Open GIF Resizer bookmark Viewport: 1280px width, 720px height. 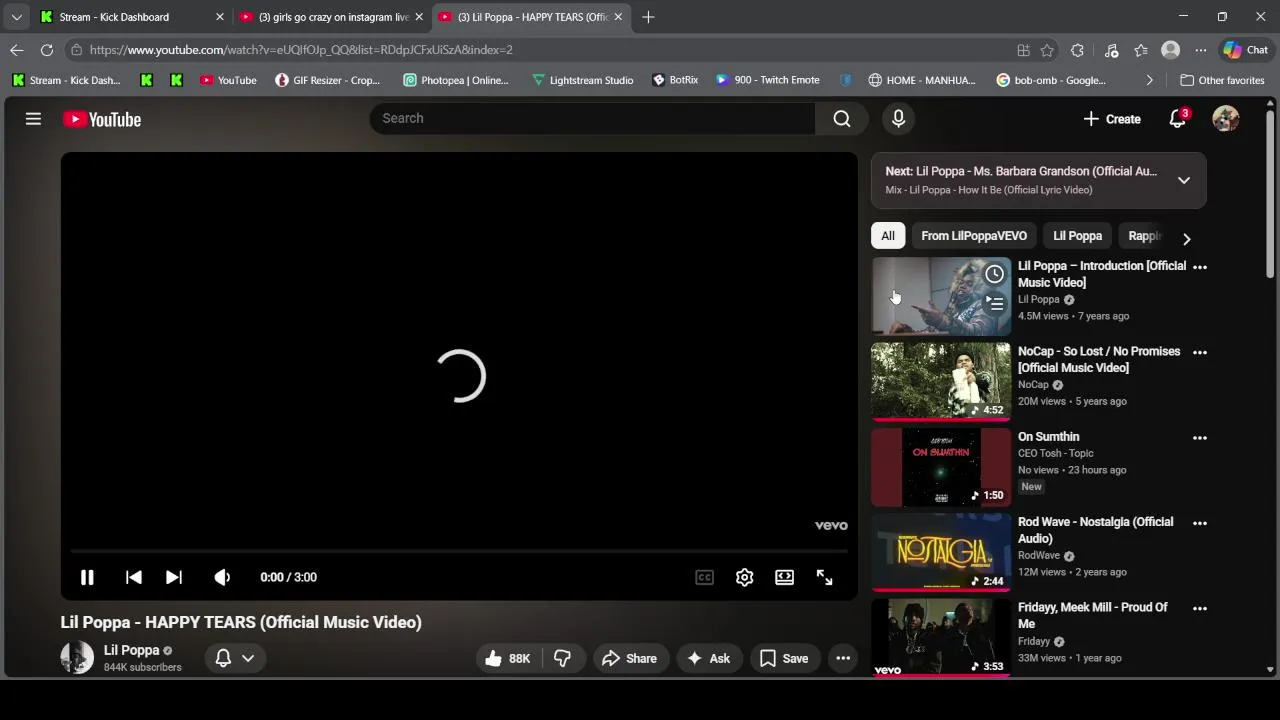click(x=328, y=80)
